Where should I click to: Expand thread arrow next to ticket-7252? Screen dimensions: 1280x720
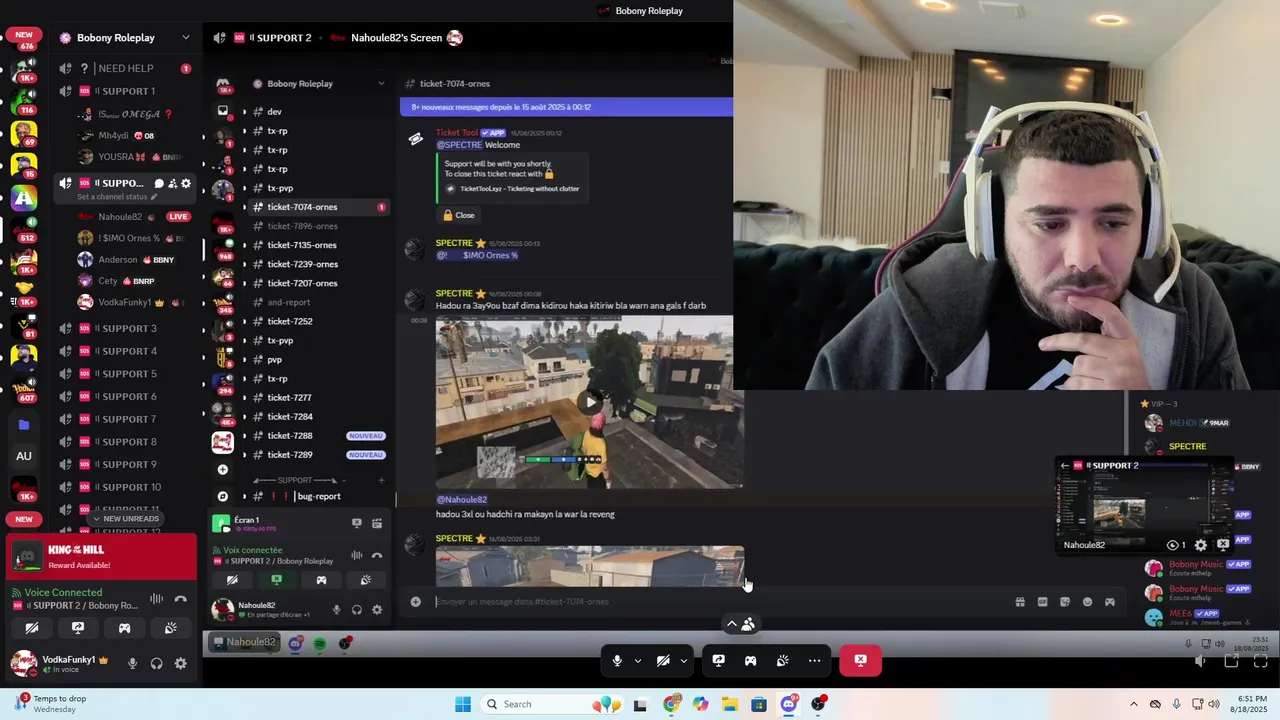pos(244,322)
